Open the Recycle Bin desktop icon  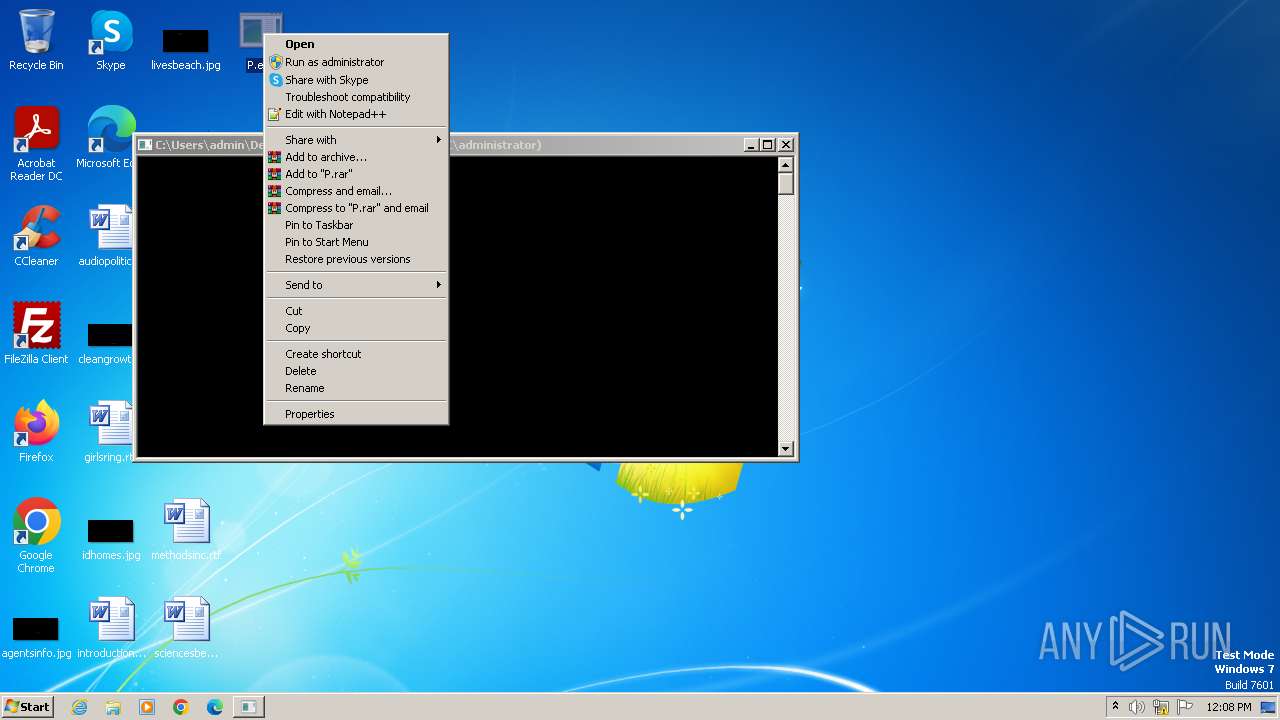[36, 40]
